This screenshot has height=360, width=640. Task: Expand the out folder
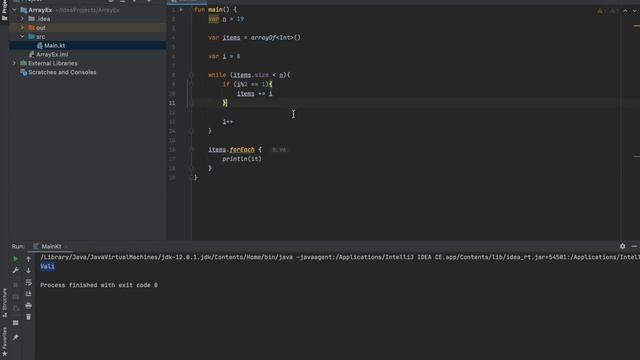[22, 28]
